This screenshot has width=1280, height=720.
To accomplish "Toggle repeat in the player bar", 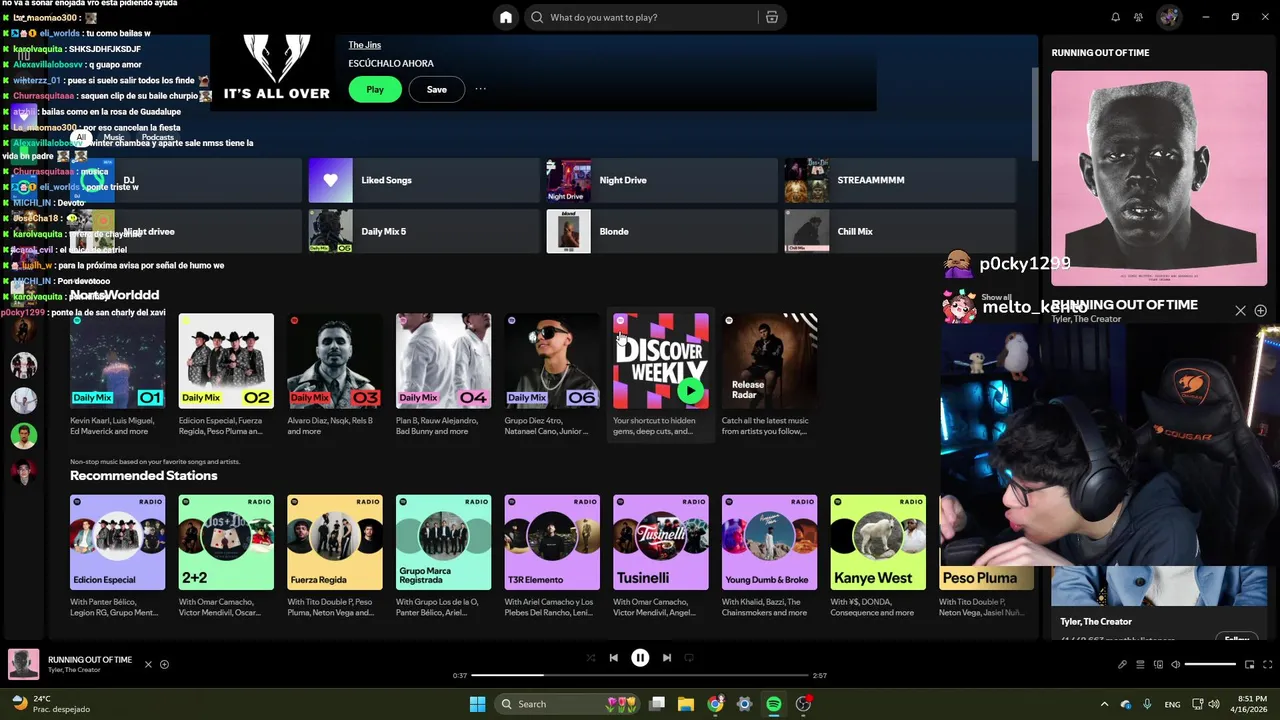I will [x=689, y=658].
